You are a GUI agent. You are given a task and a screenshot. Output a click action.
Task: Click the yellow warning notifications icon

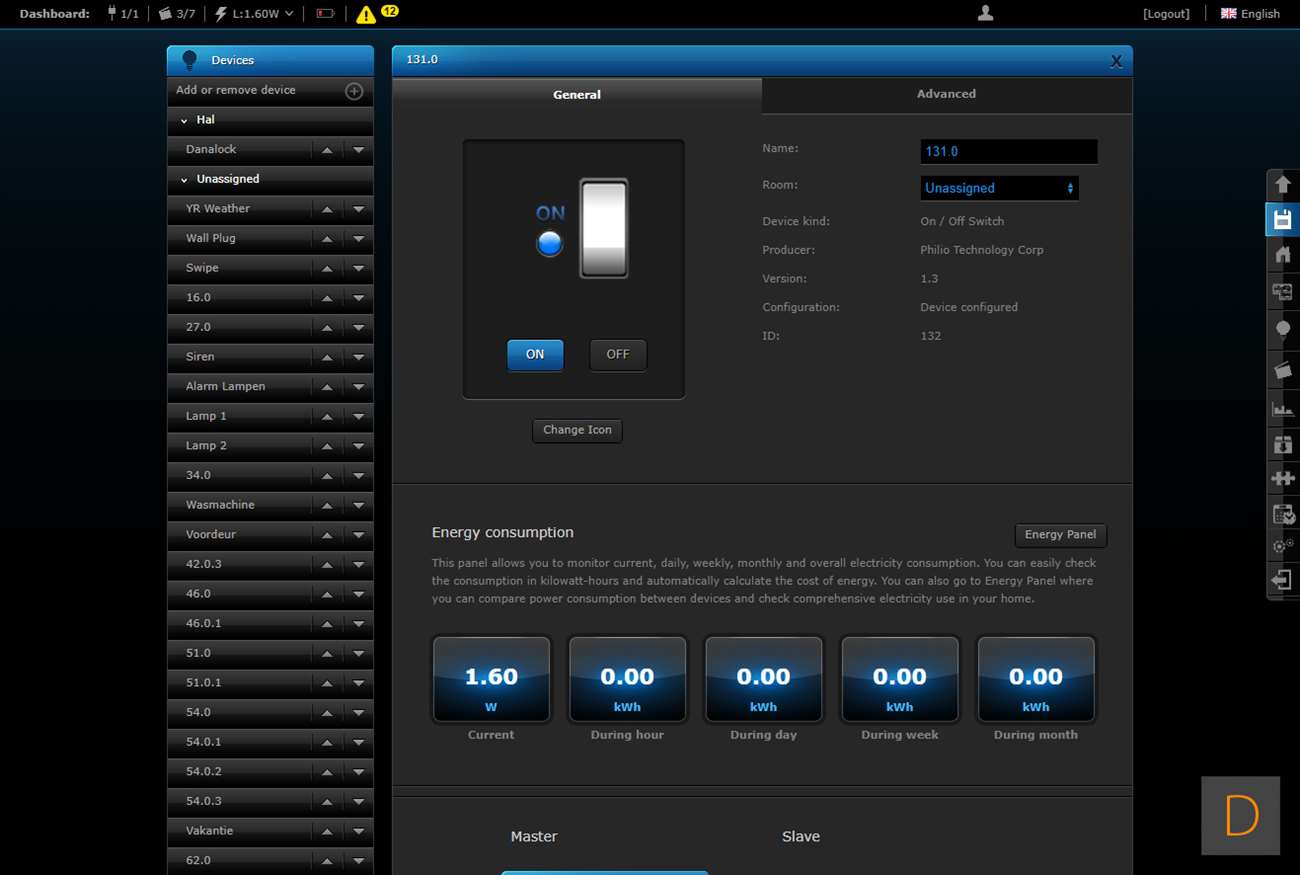coord(366,14)
